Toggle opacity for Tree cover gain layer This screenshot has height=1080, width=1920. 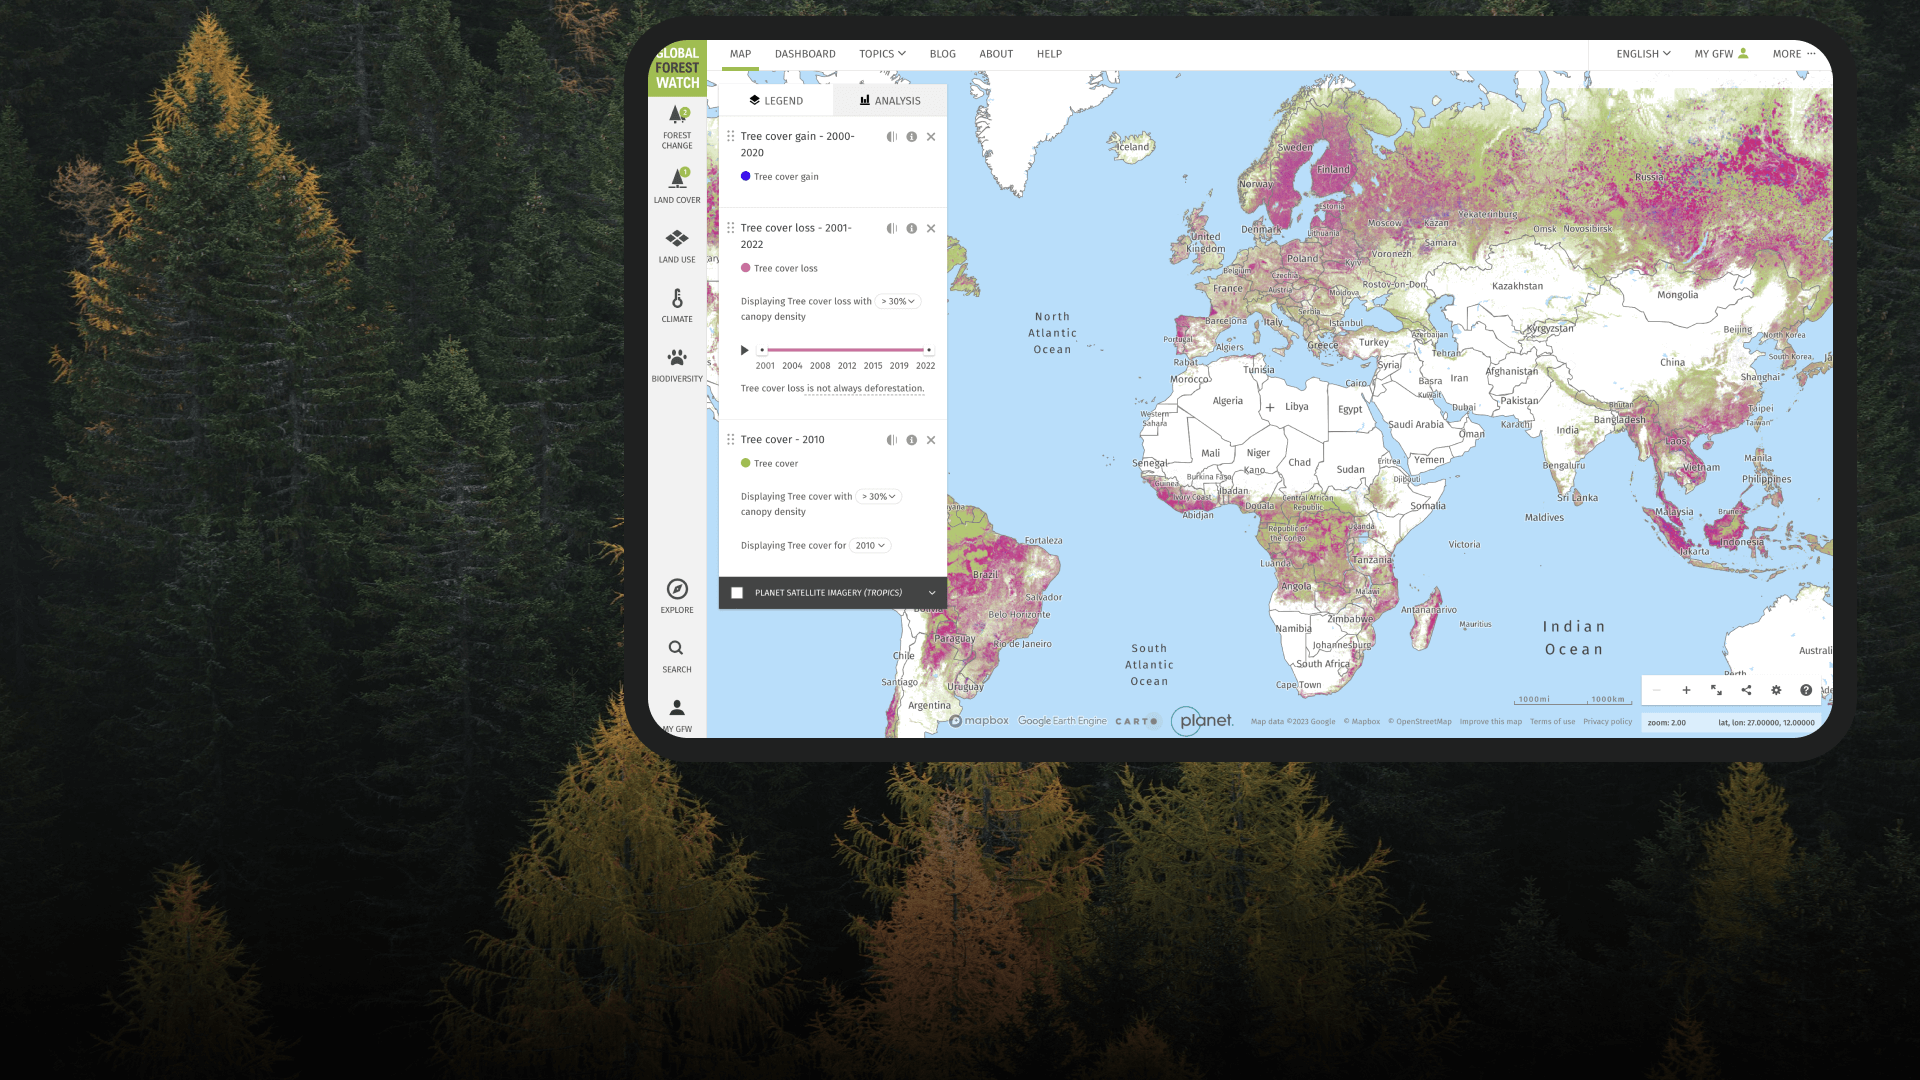tap(891, 136)
